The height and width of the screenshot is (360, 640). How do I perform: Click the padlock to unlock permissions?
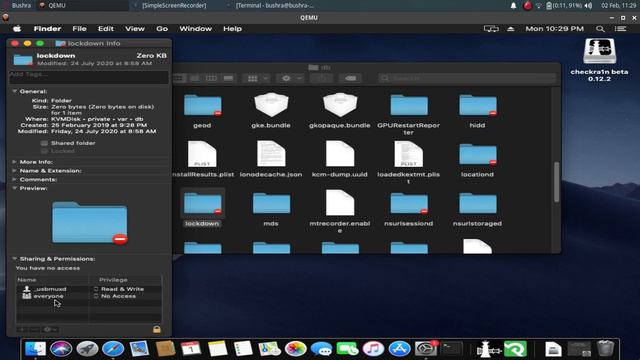pos(157,329)
